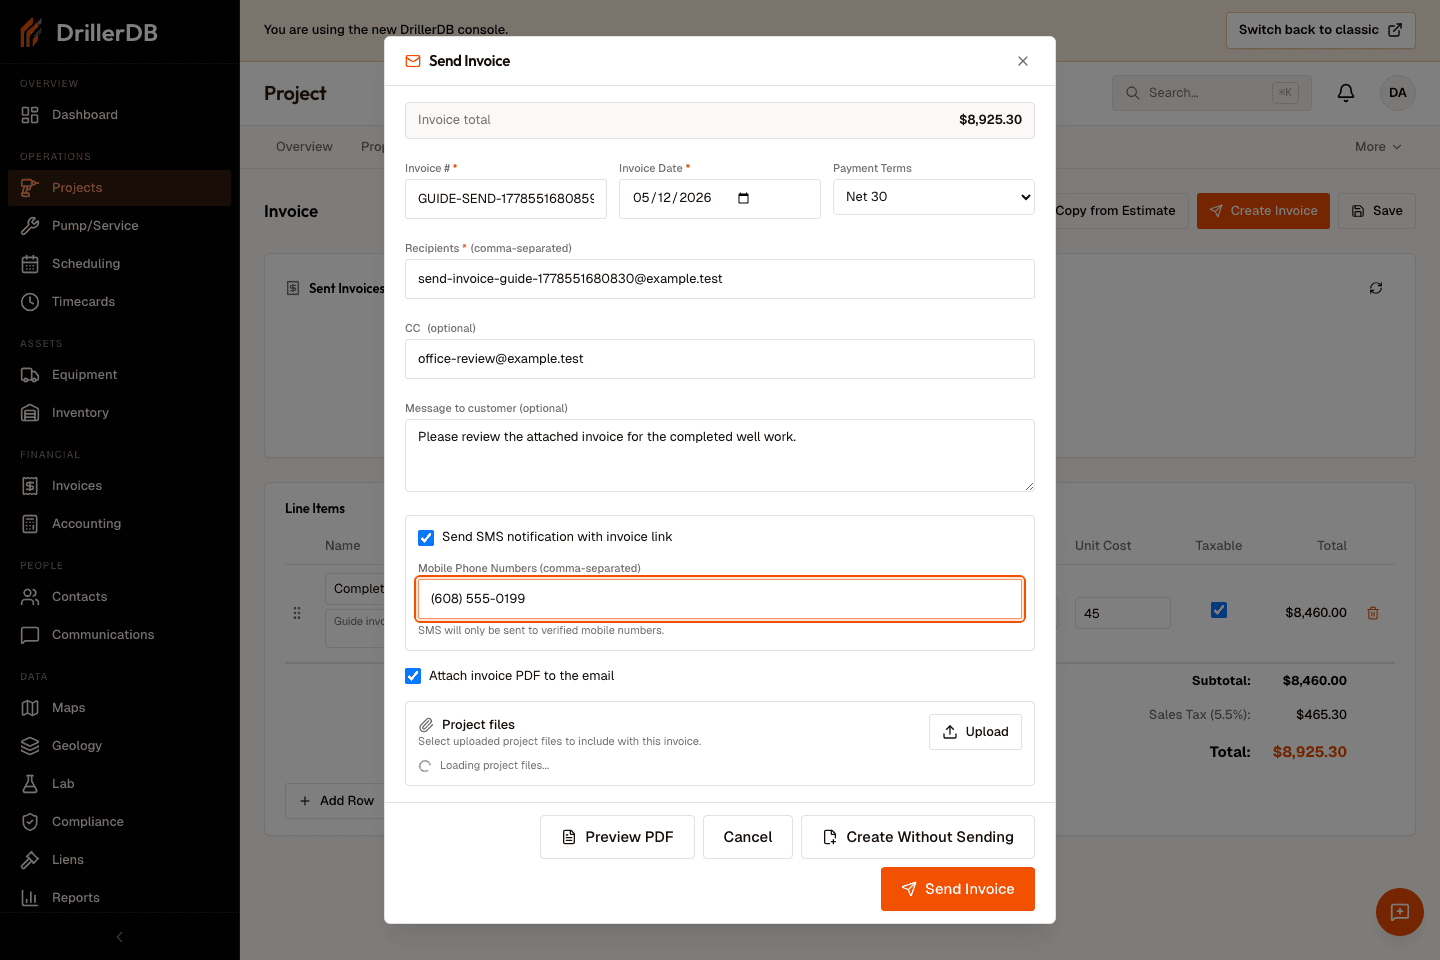Click the orange Send Invoice button

click(x=958, y=889)
